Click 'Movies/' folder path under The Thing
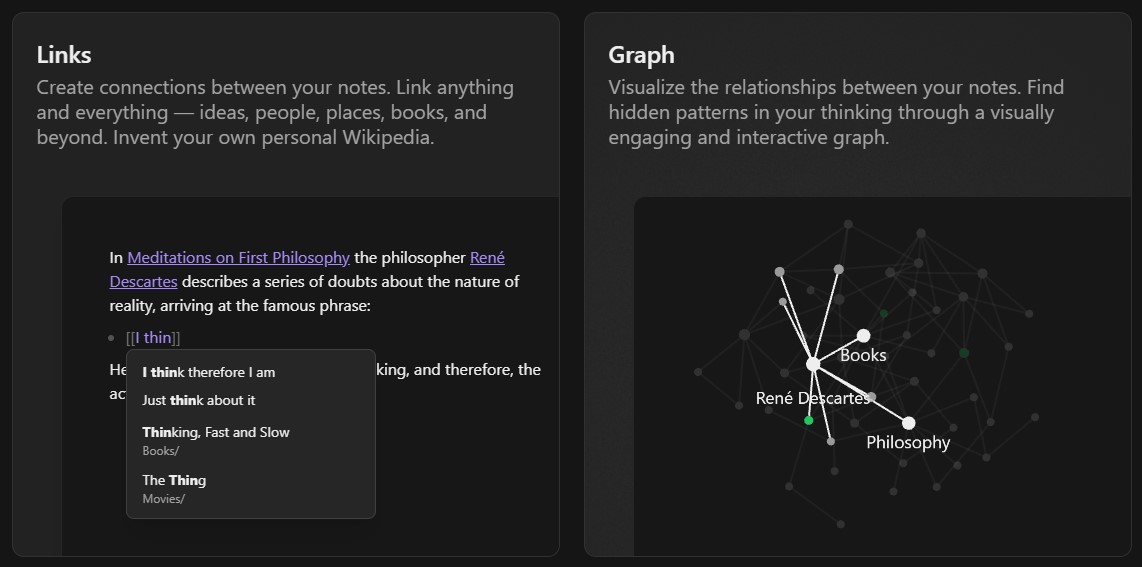 pyautogui.click(x=163, y=499)
